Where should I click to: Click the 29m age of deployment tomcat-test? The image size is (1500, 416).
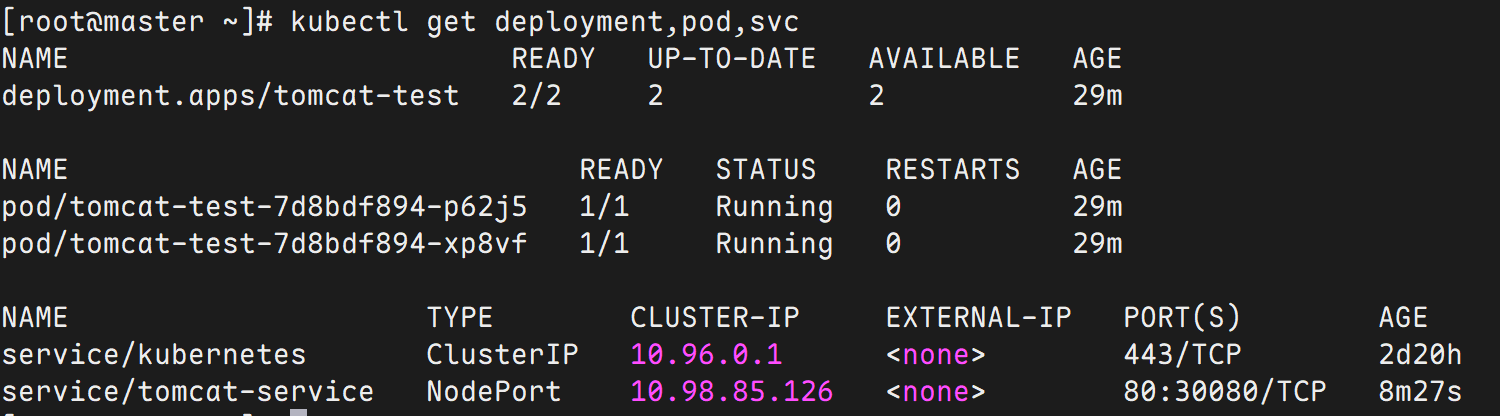[1097, 96]
